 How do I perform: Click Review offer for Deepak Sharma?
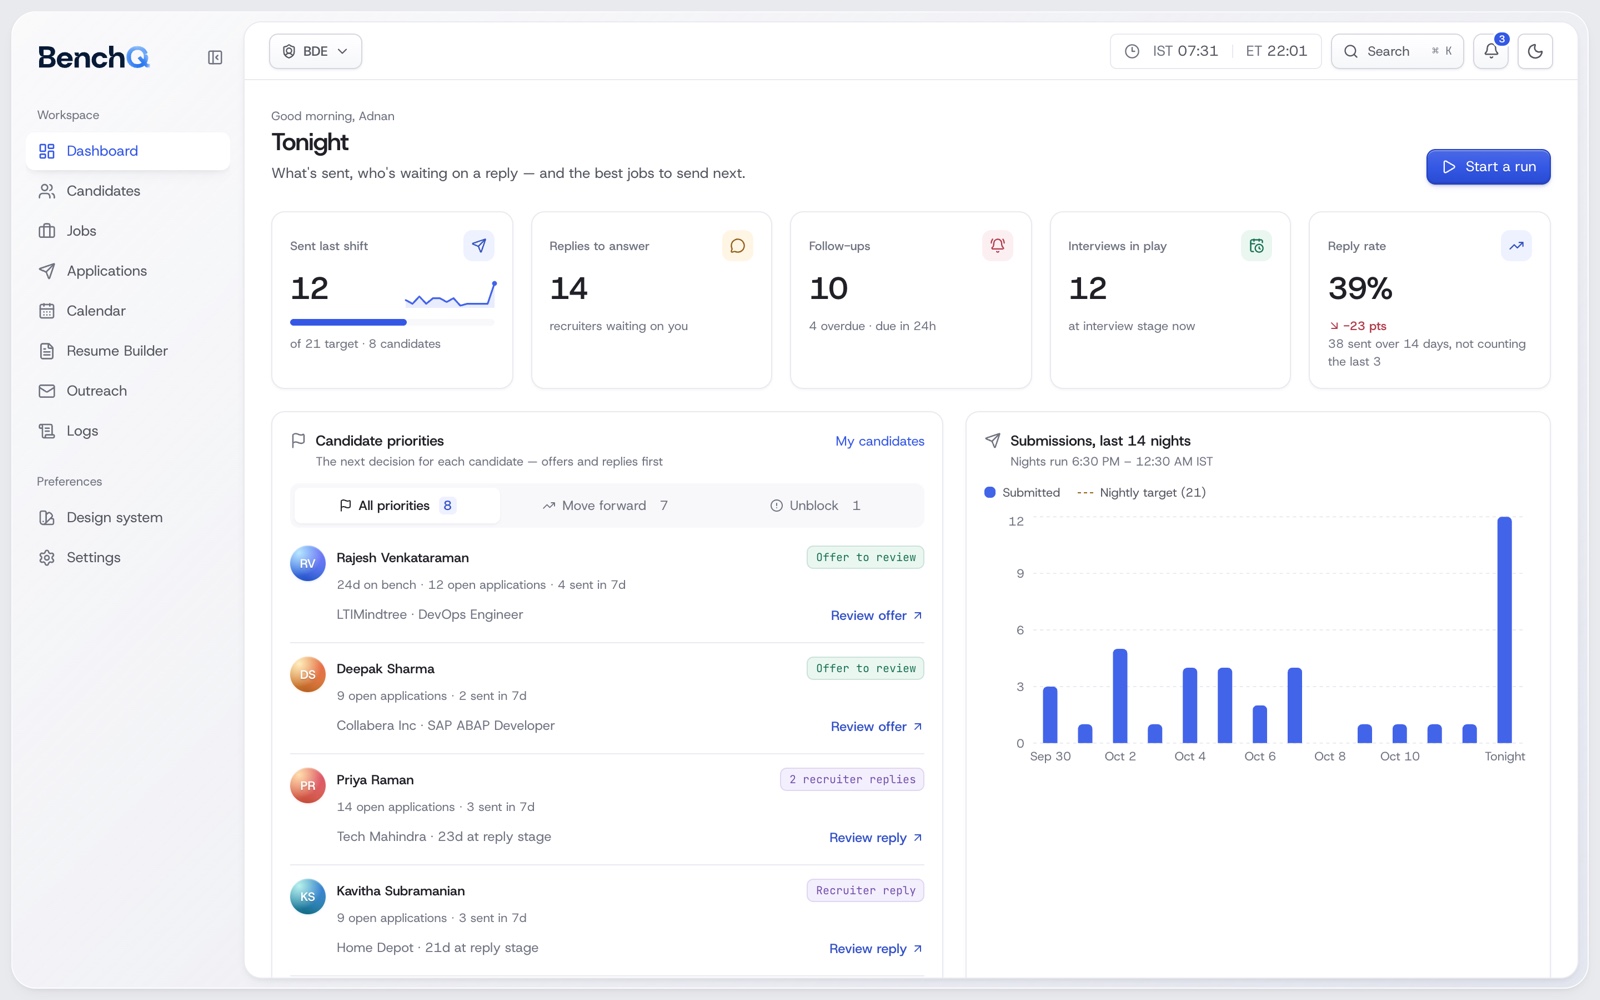point(877,727)
